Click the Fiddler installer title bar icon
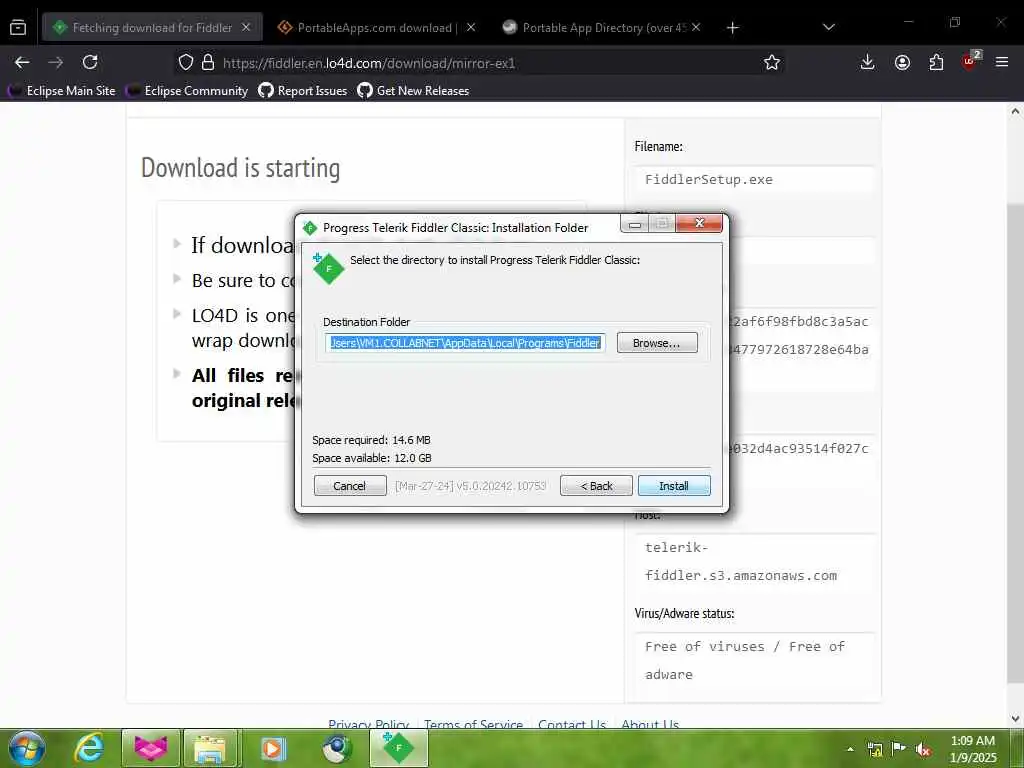1024x768 pixels. (310, 228)
